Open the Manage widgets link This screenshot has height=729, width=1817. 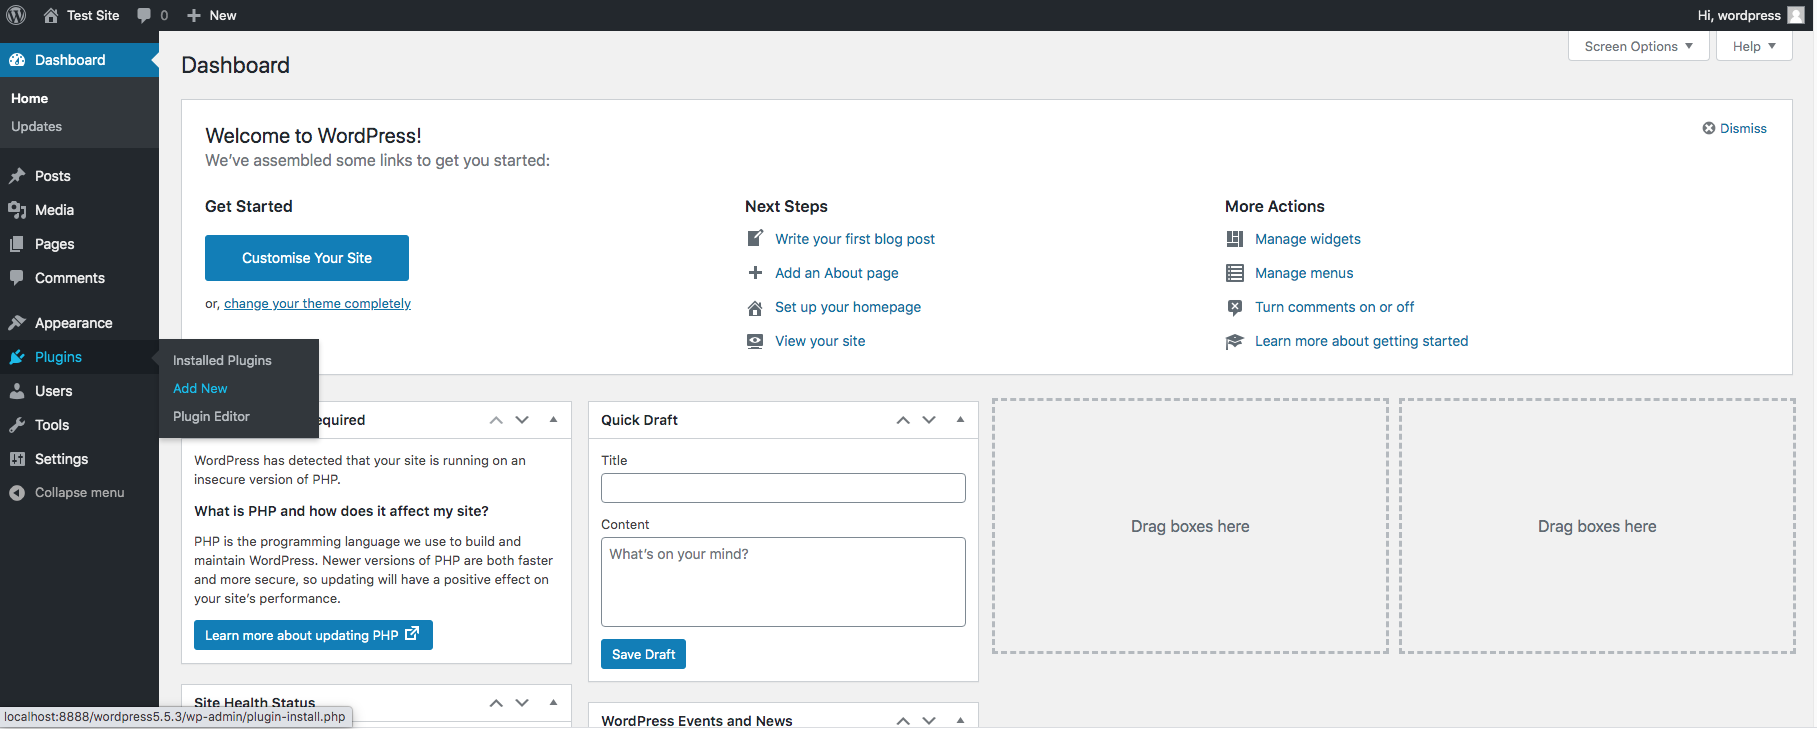pos(1308,239)
